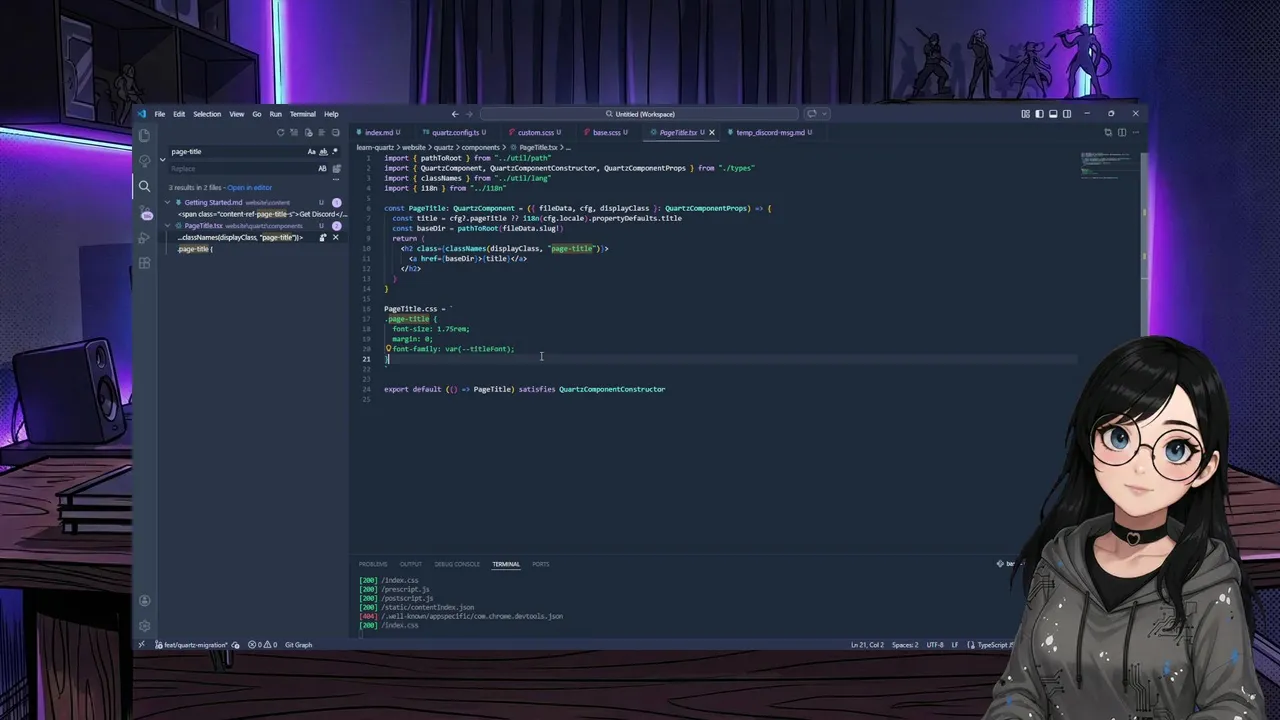
Task: Toggle Match Case in search box
Action: (x=311, y=152)
